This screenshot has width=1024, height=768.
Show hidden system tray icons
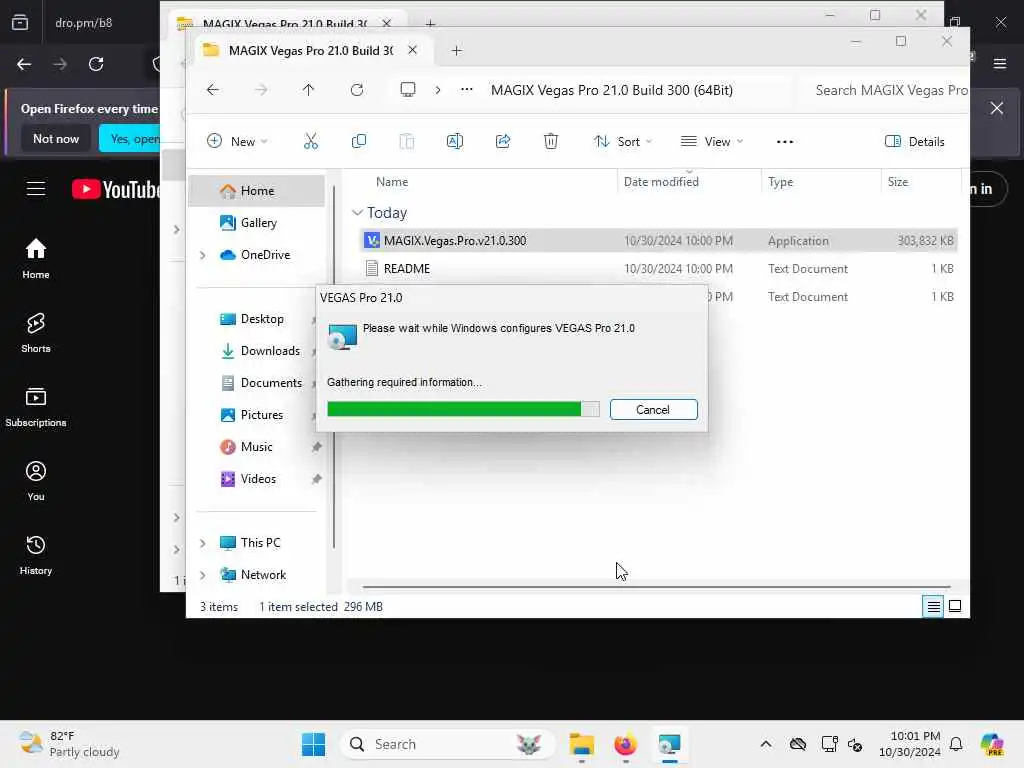click(766, 744)
